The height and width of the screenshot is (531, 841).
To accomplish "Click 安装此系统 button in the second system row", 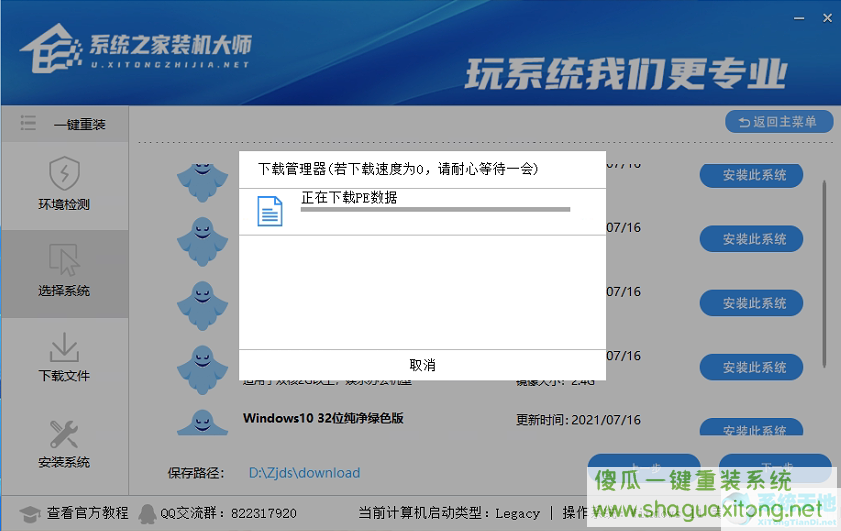I will pyautogui.click(x=751, y=239).
